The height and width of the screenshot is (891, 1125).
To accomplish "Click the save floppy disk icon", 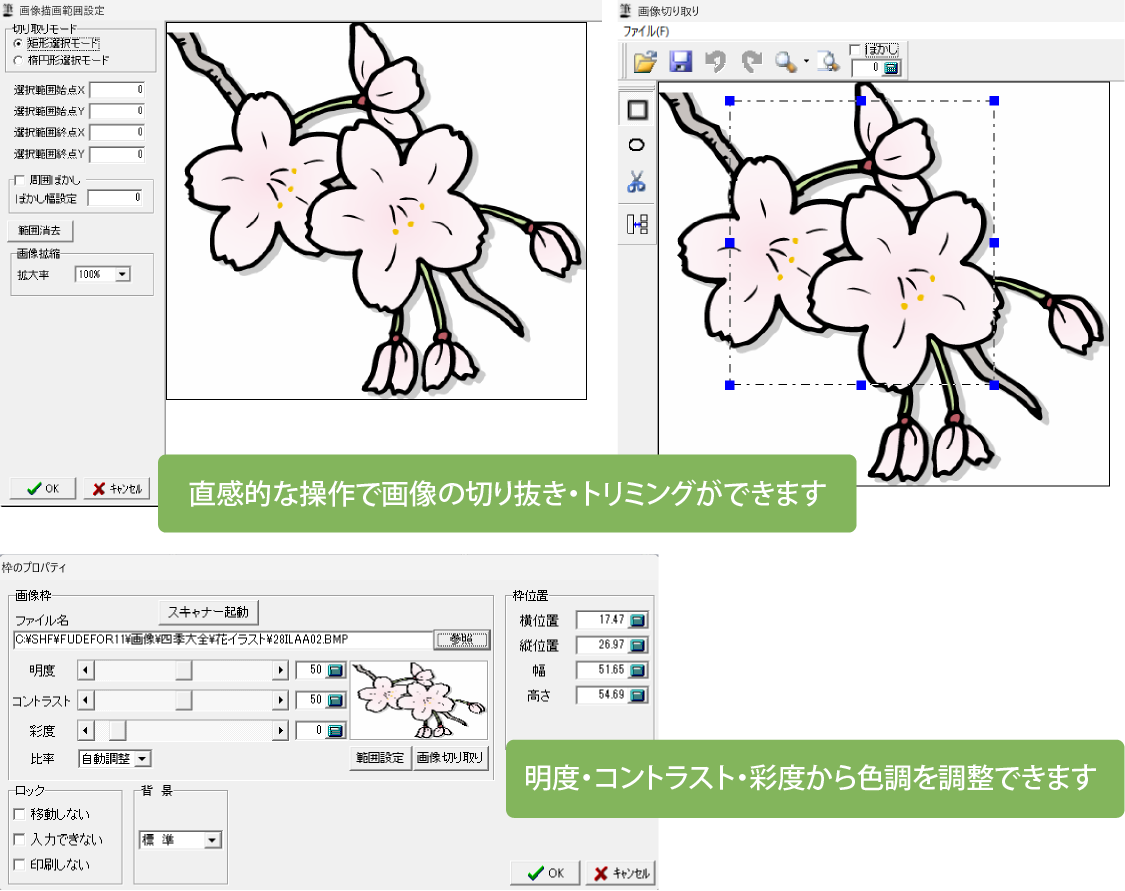I will (680, 61).
